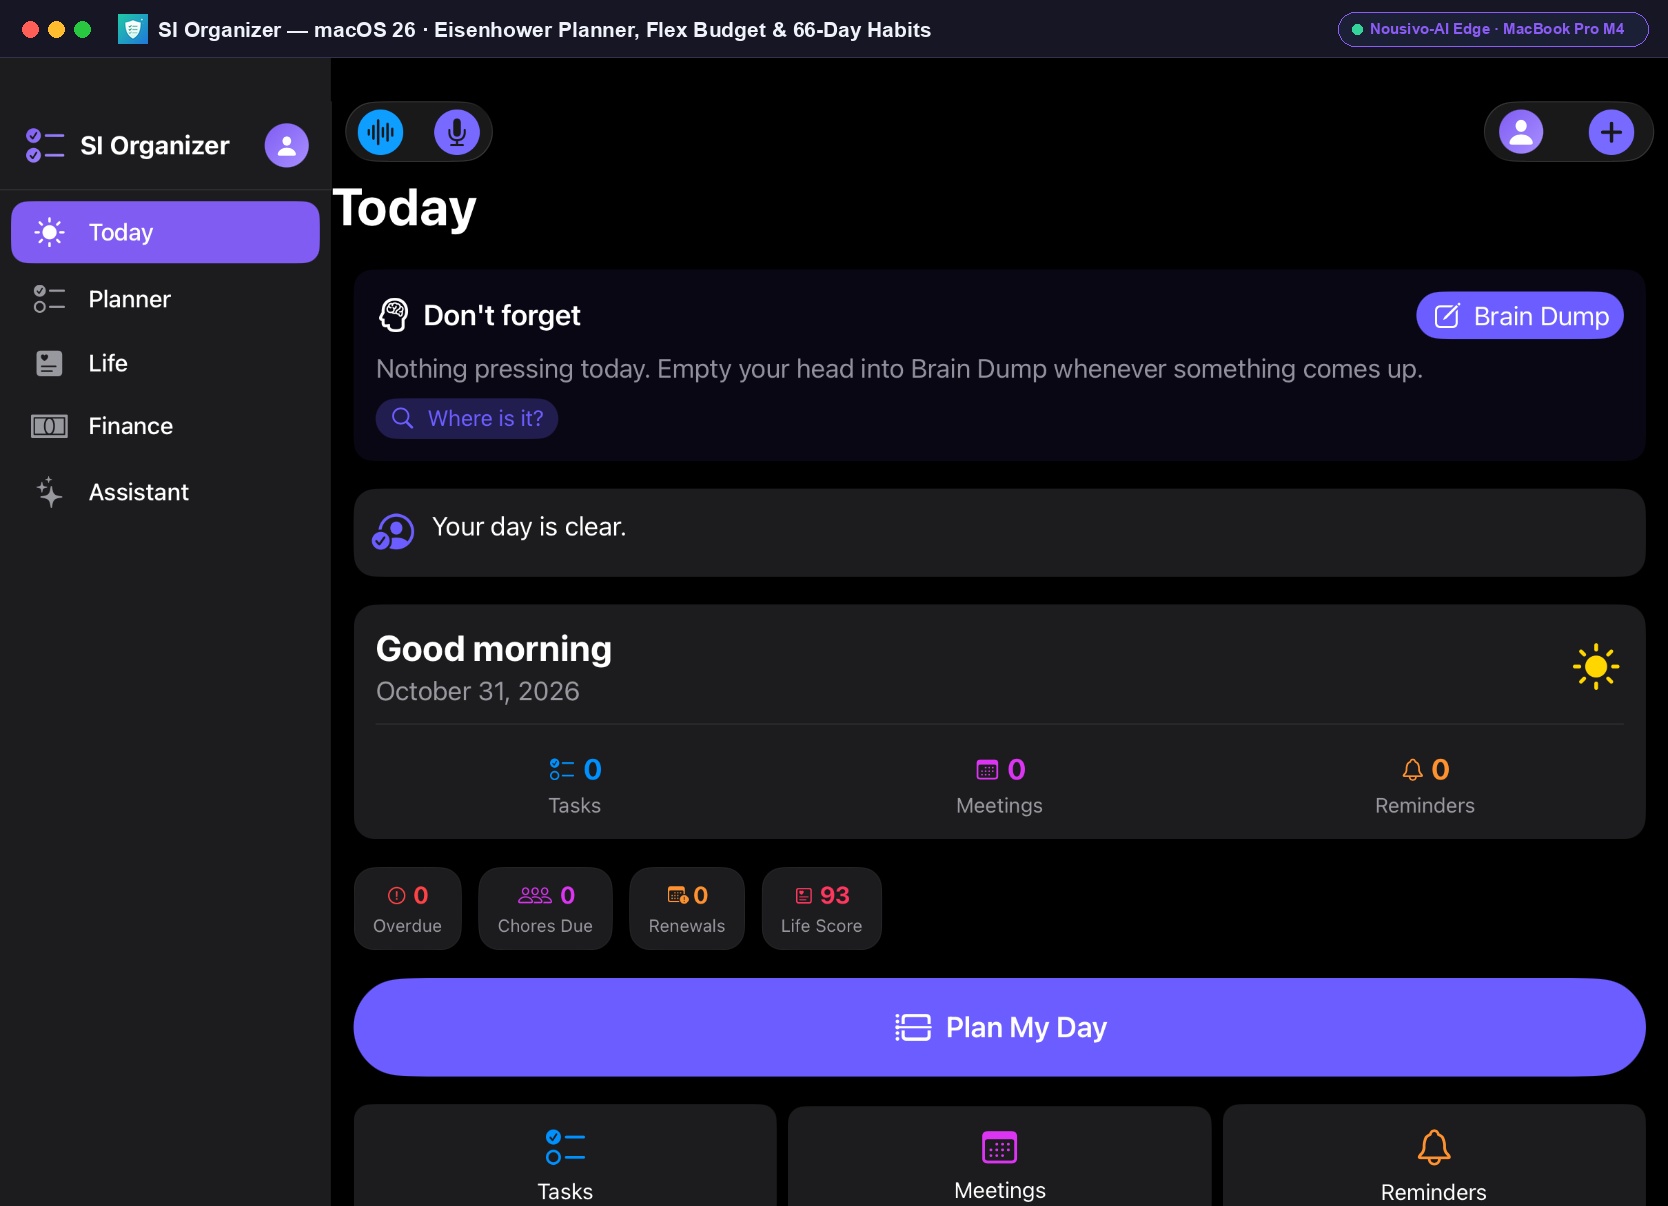This screenshot has height=1206, width=1668.
Task: Click the Your day is clear. message
Action: [x=529, y=527]
